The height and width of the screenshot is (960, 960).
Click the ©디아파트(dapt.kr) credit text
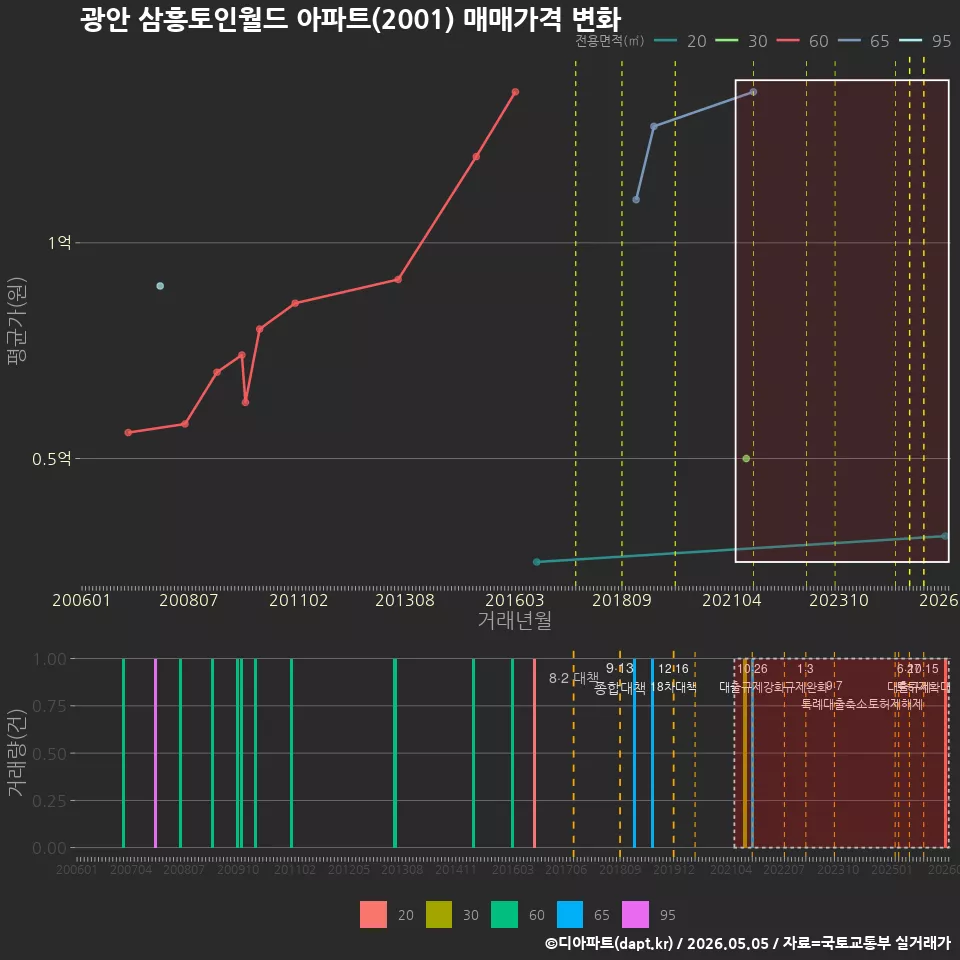(x=609, y=943)
